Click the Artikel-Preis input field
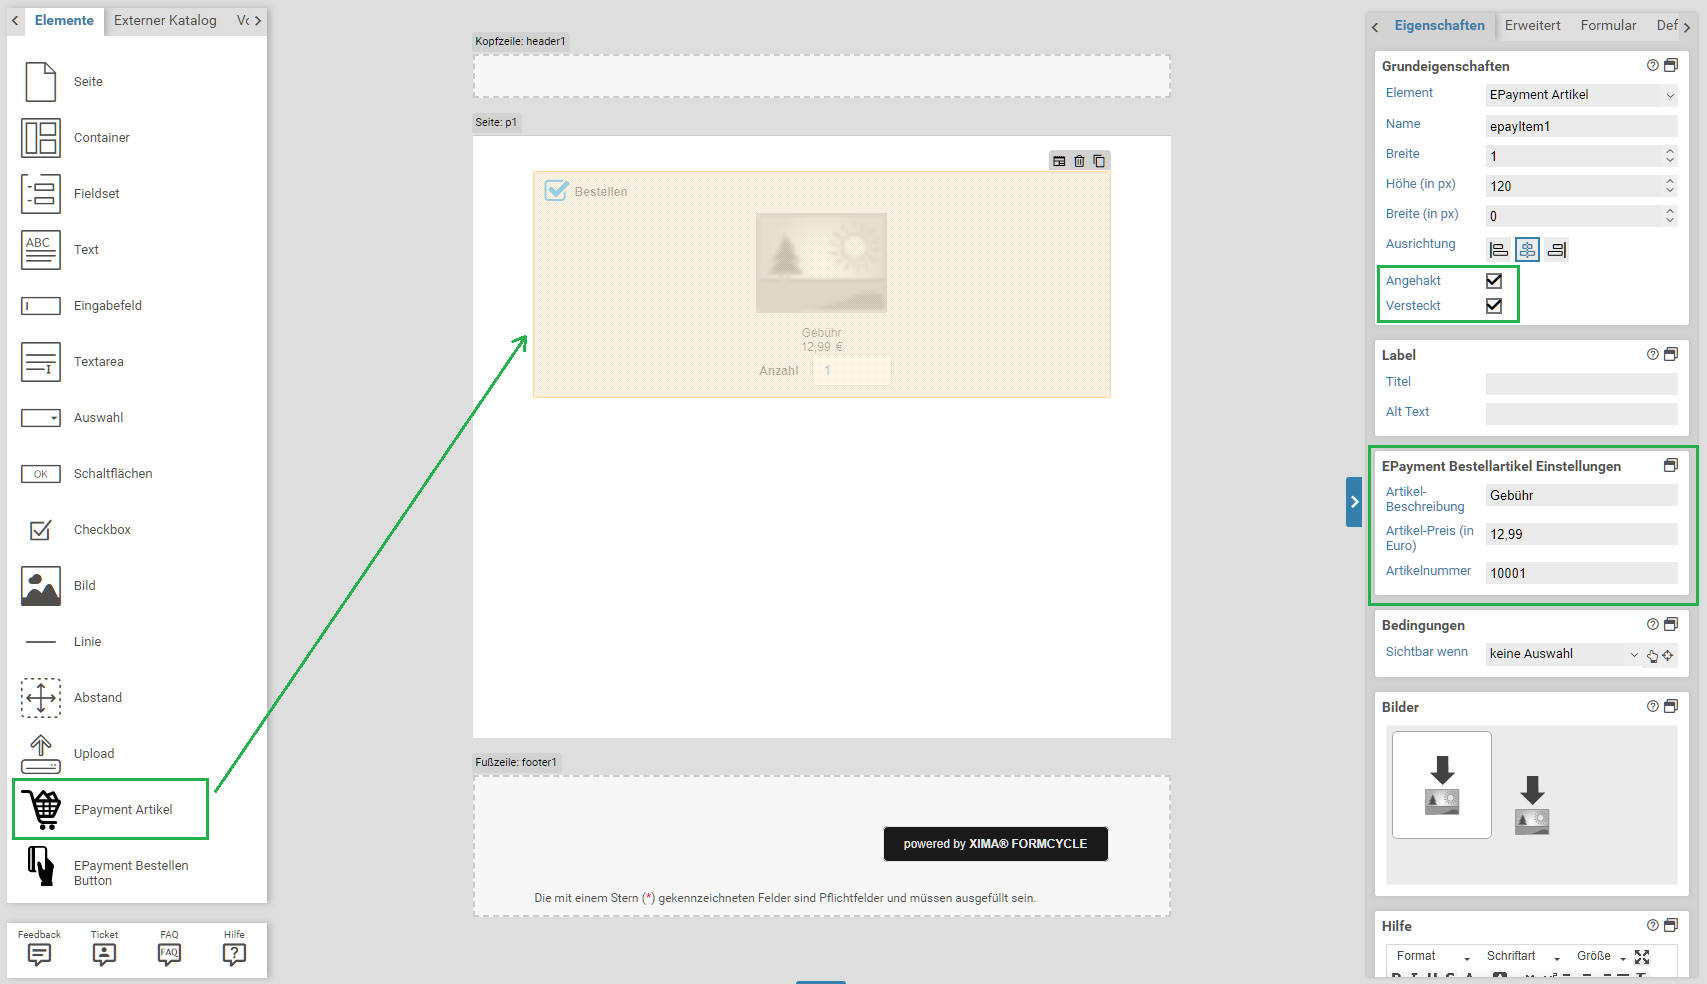 click(x=1580, y=534)
